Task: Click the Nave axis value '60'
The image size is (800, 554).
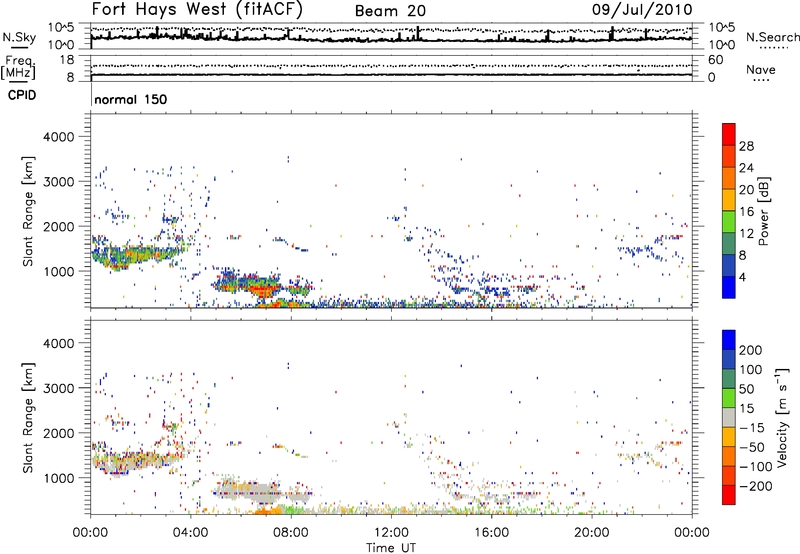Action: click(x=715, y=60)
